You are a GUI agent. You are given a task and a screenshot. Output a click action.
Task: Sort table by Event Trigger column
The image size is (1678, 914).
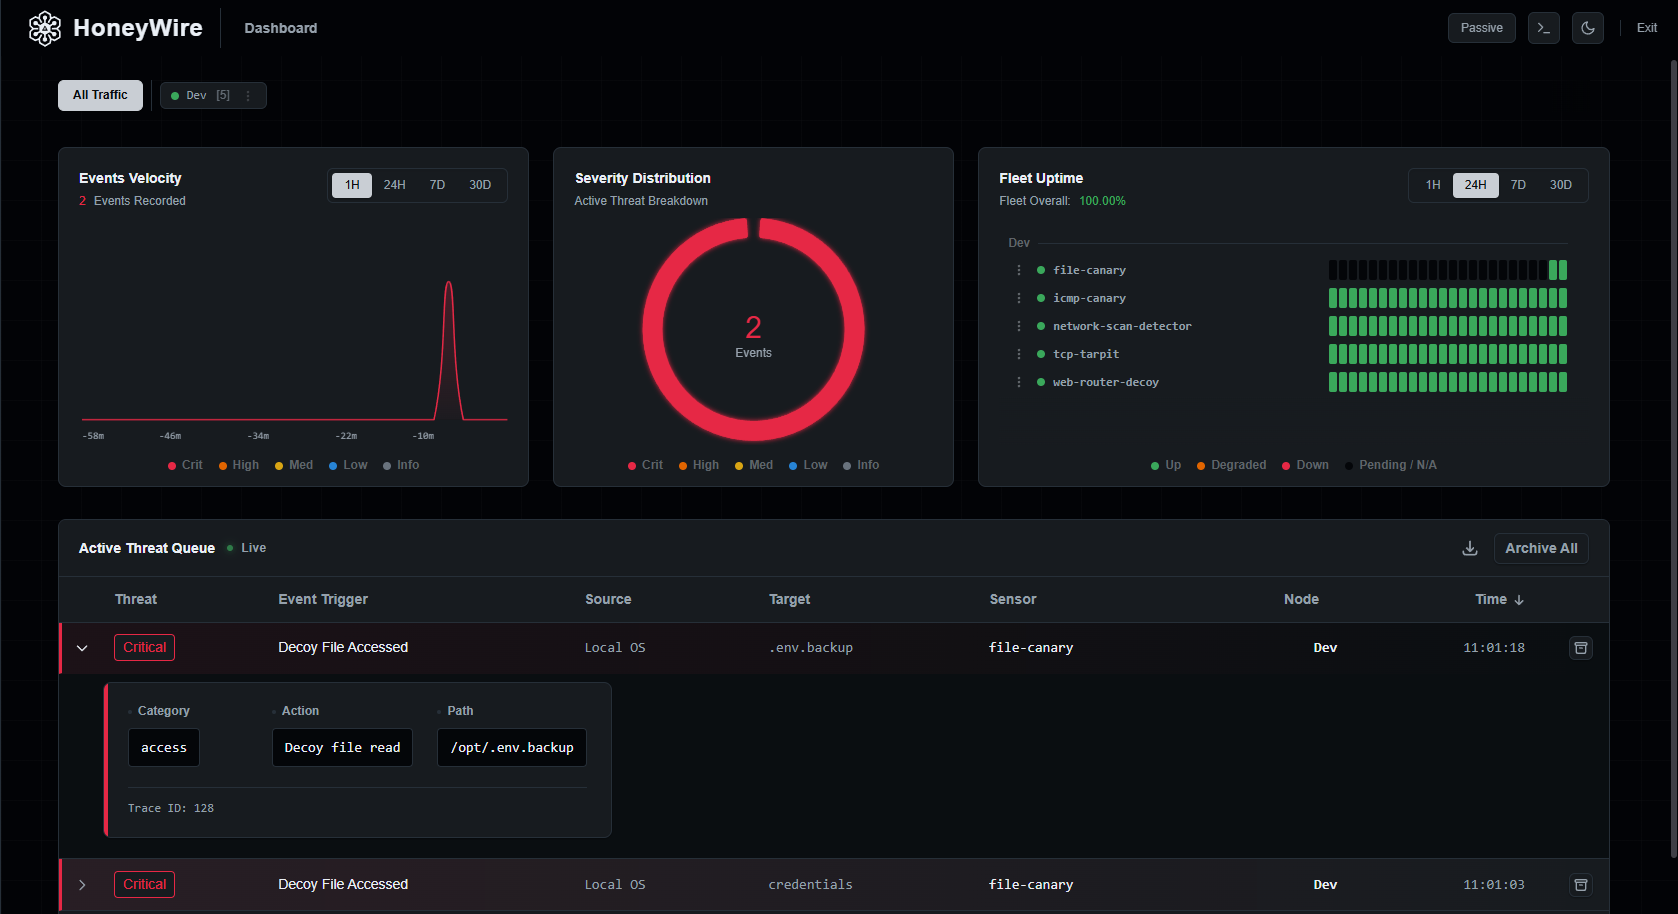point(323,600)
